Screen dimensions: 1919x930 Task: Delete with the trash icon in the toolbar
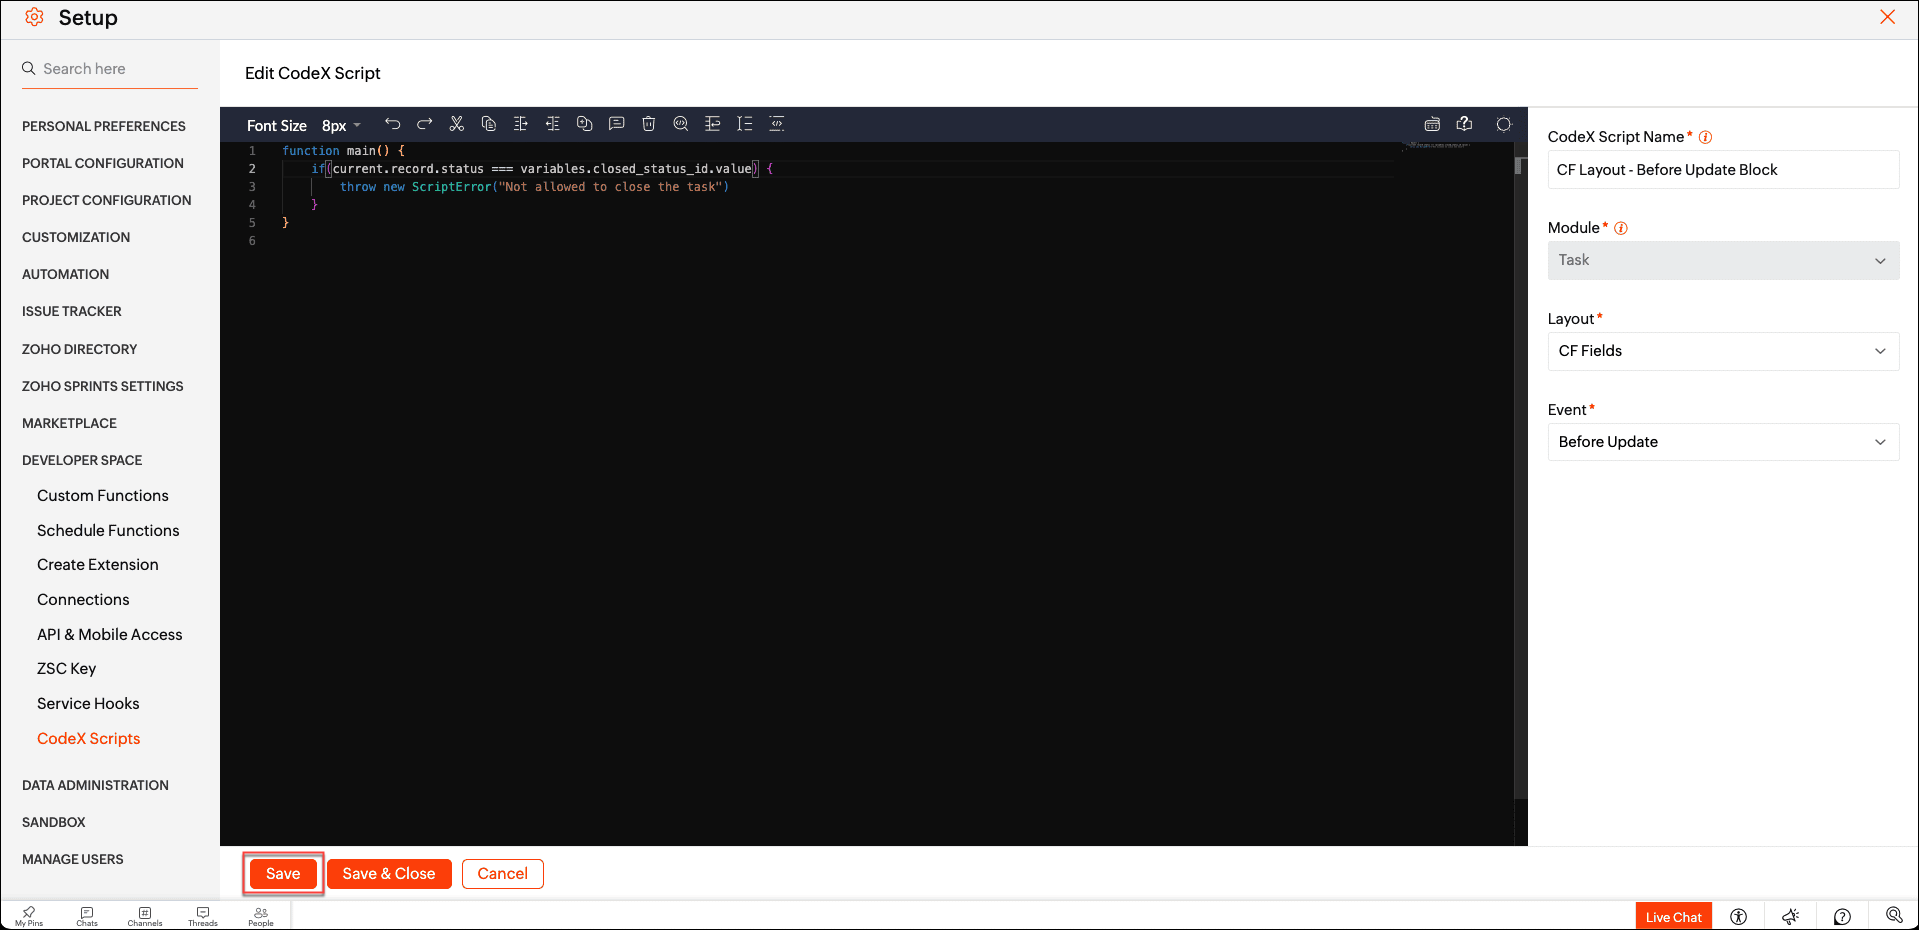pyautogui.click(x=649, y=124)
